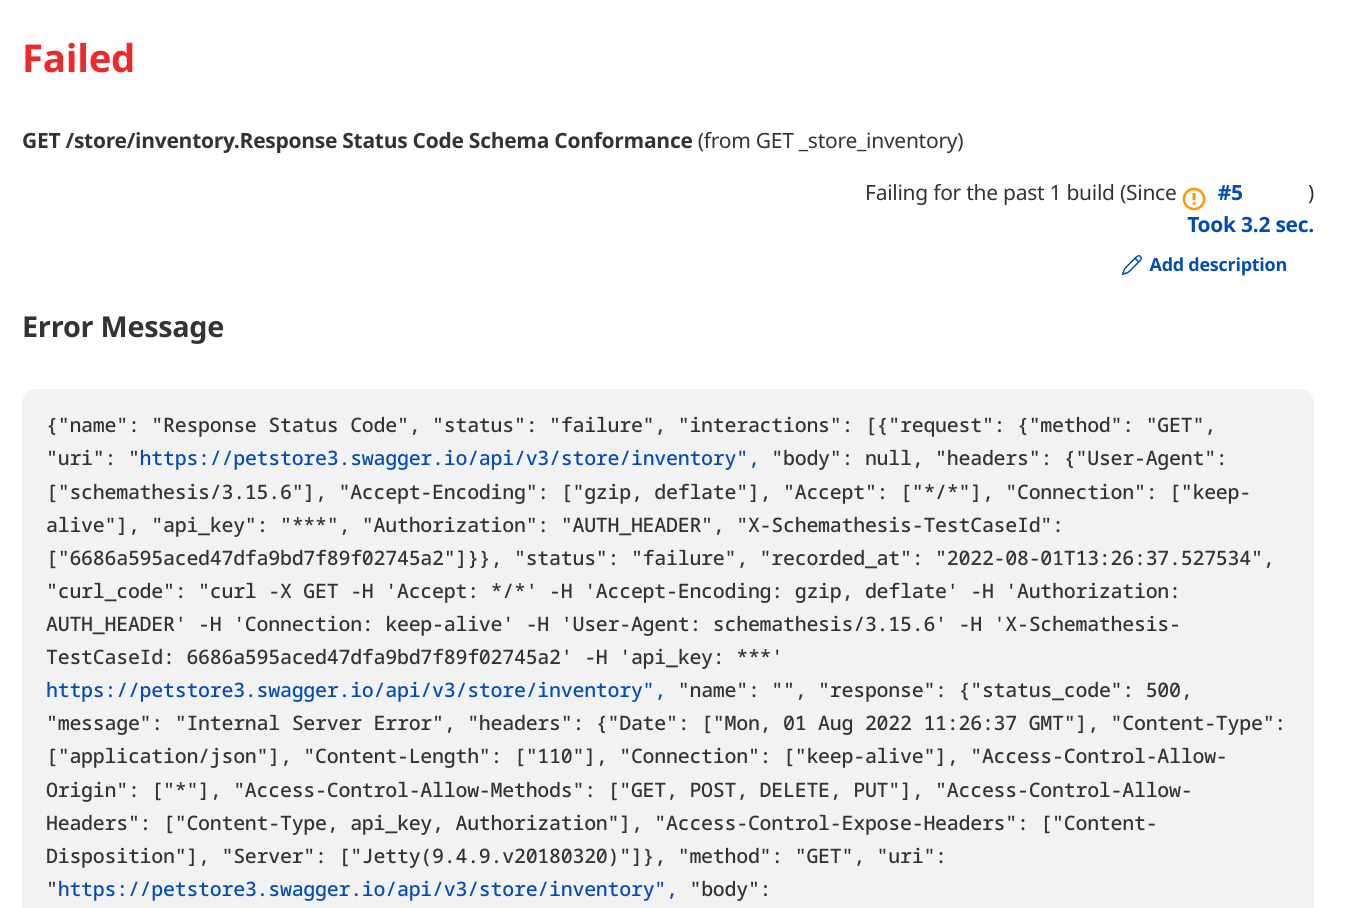
Task: Click the Add description link
Action: coord(1217,264)
